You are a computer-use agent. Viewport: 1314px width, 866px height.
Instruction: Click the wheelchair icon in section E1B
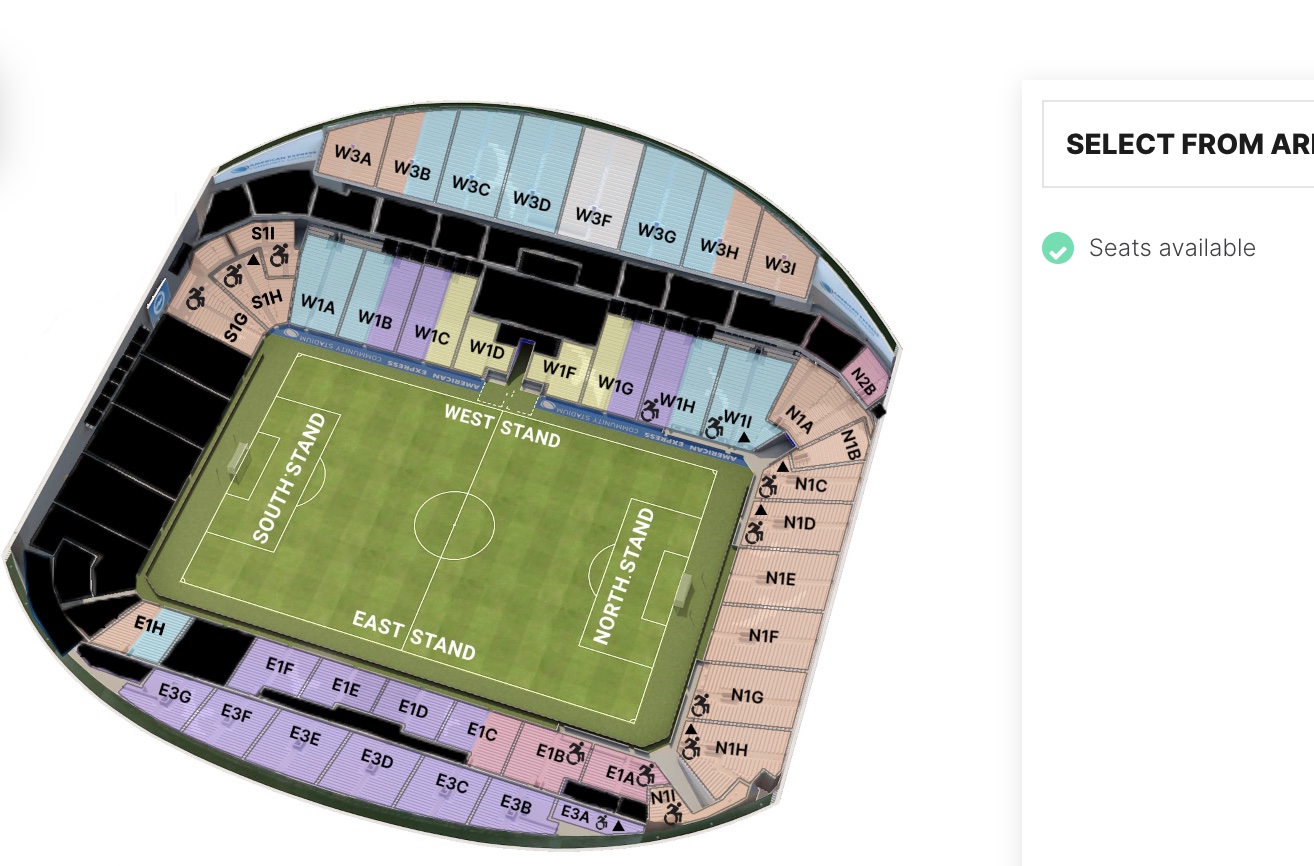(575, 751)
